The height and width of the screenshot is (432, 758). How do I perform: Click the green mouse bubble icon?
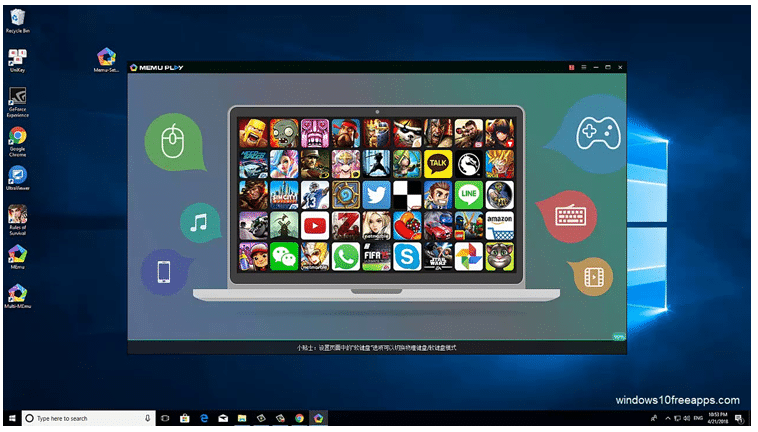(174, 142)
